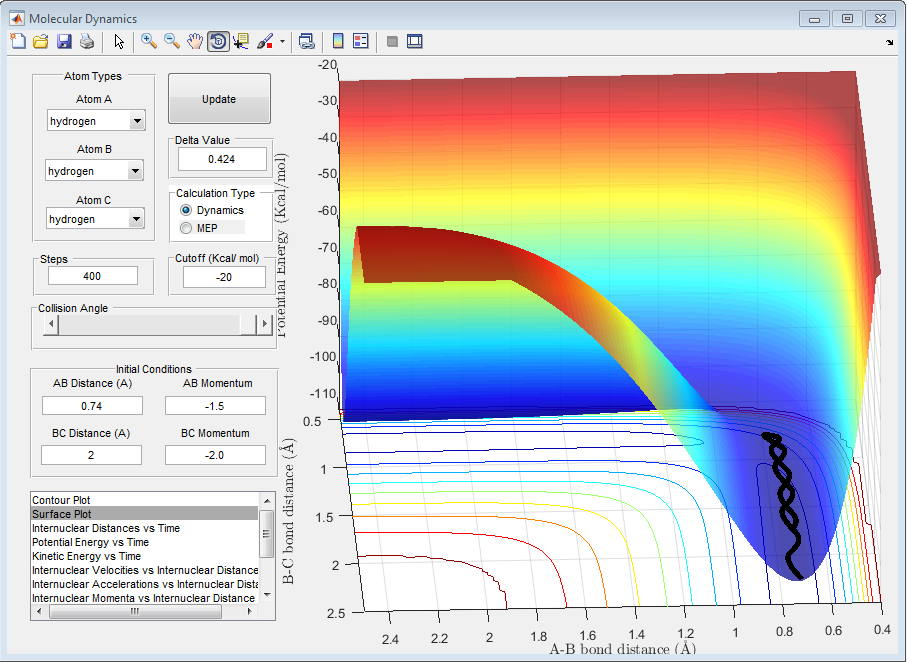Print the figure
Viewport: 907px width, 662px height.
87,41
